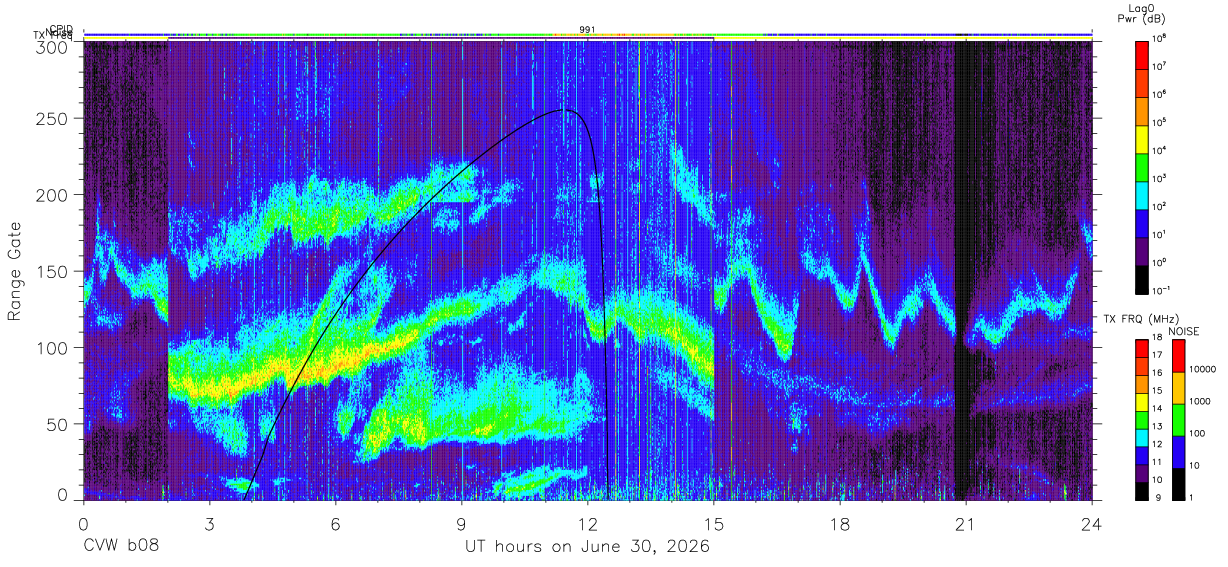This screenshot has width=1228, height=567.
Task: Select the cyan 12–13 MHz TX FRQ swatch
Action: [x=1142, y=437]
